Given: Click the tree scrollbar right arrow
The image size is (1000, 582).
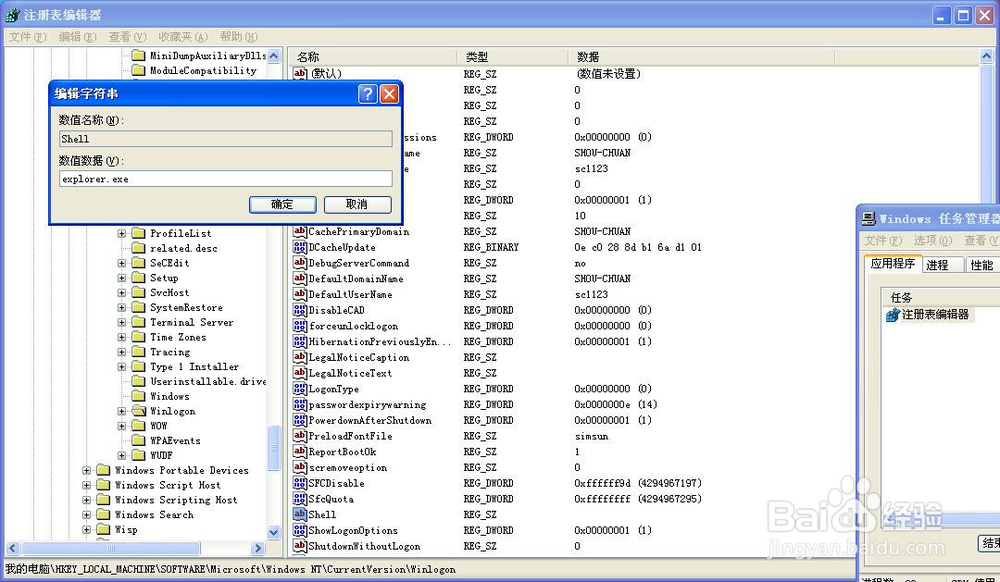Looking at the screenshot, I should coord(258,548).
